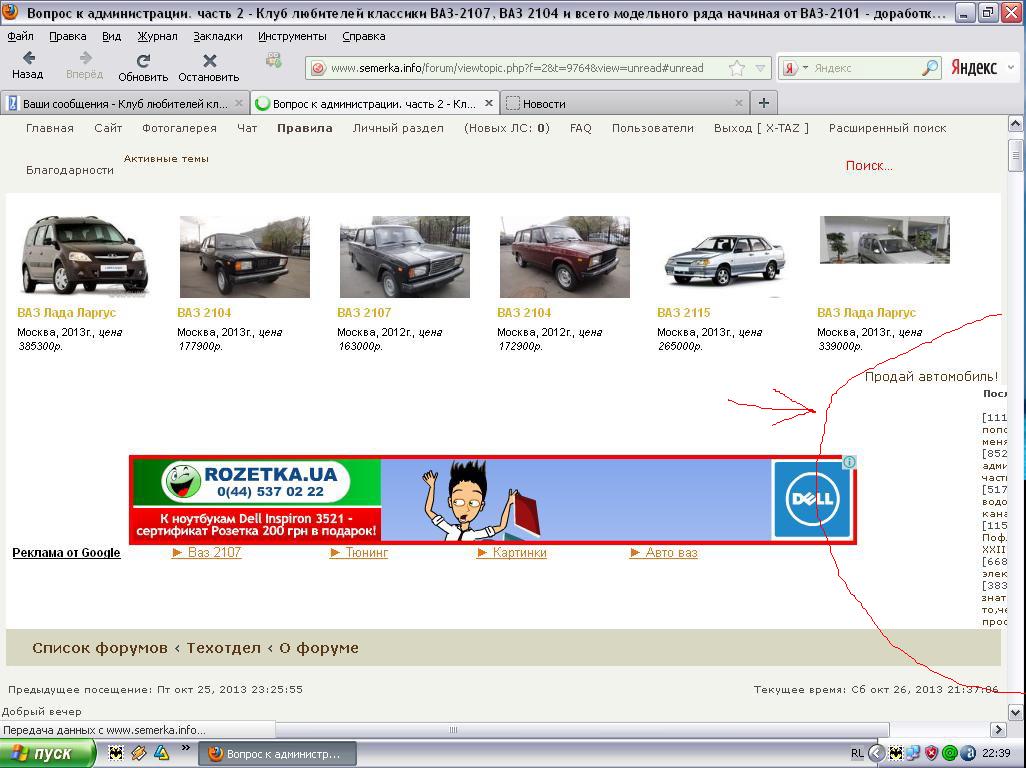Open the Реклама от Google link

point(66,553)
